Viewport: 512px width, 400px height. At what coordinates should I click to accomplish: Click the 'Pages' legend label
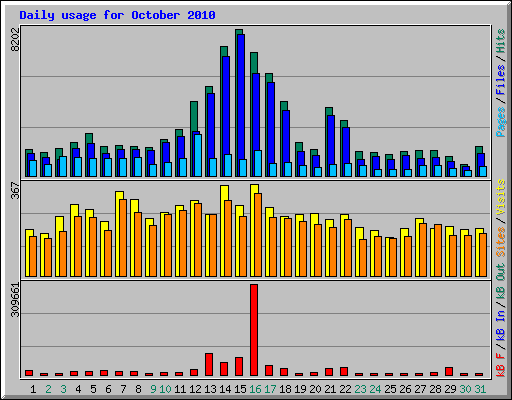coord(501,122)
